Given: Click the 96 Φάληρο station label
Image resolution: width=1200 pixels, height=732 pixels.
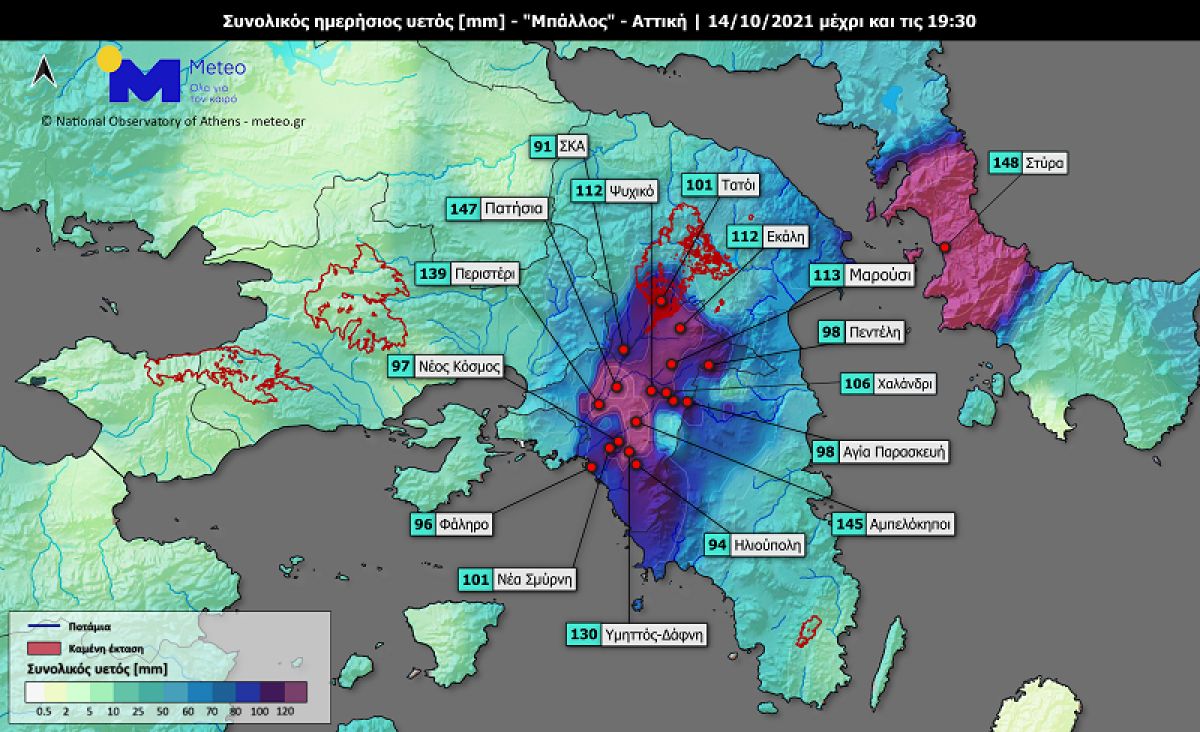Looking at the screenshot, I should tap(452, 523).
